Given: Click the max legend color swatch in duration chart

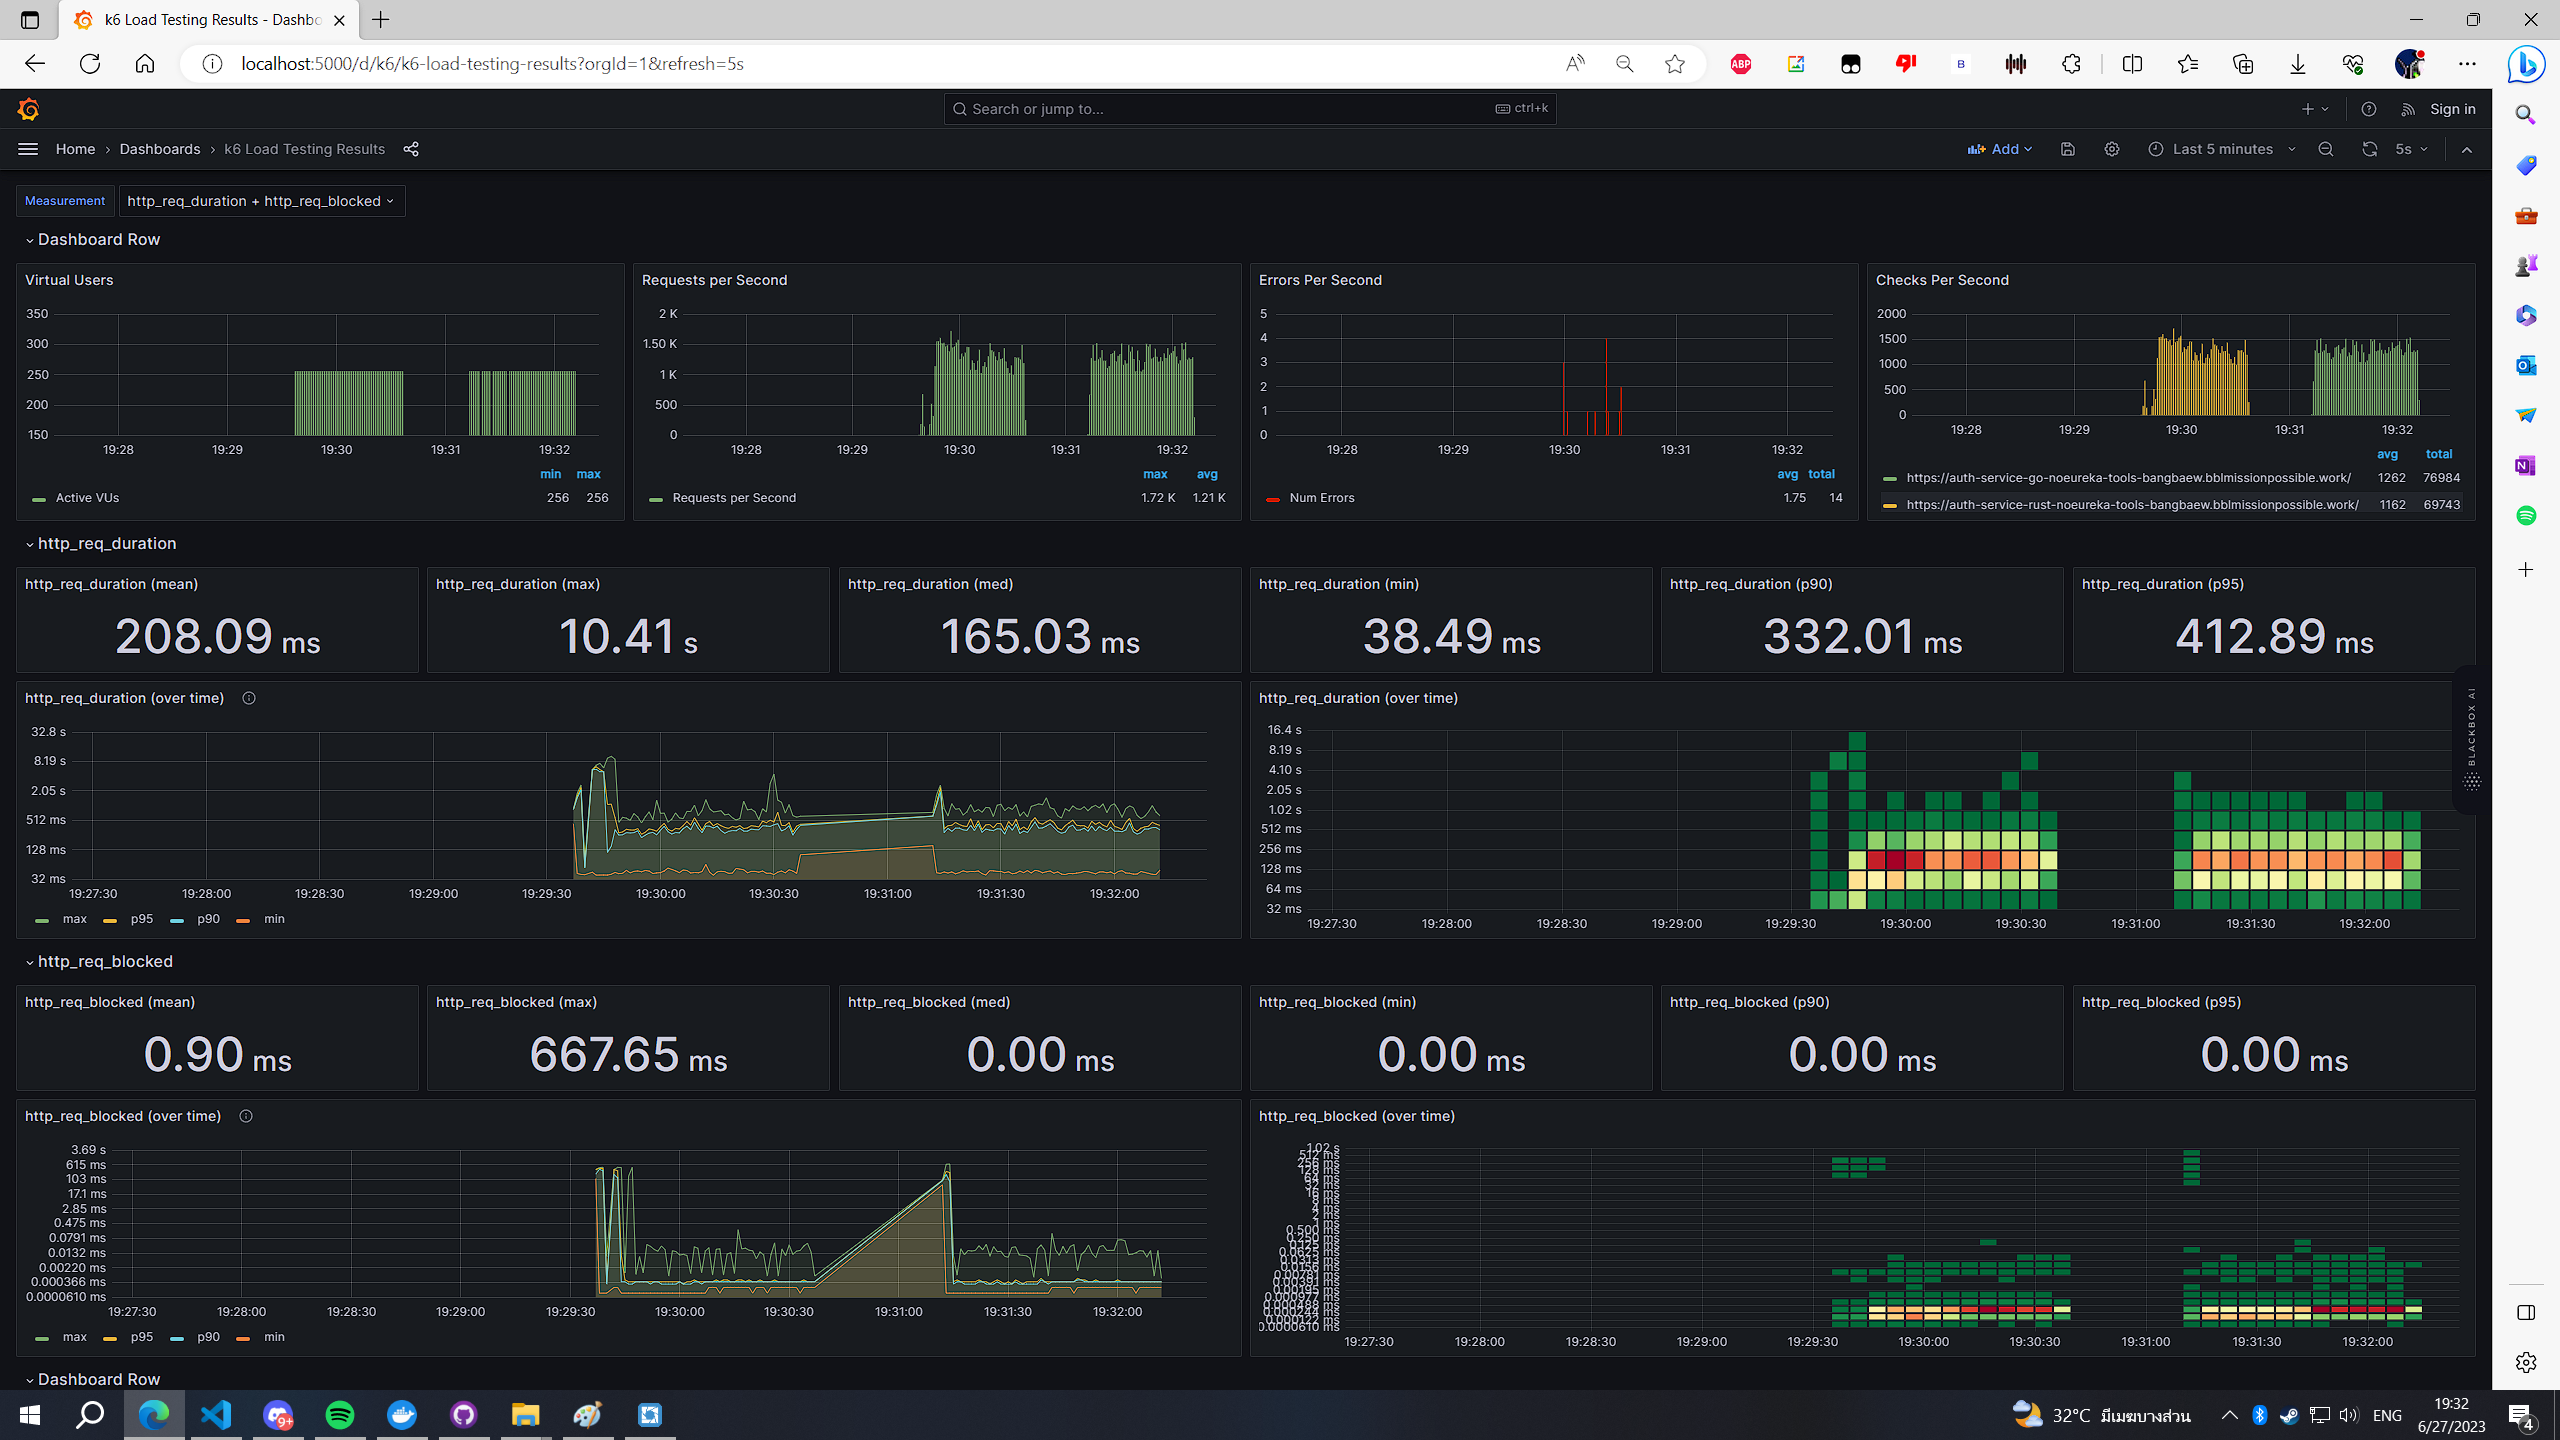Looking at the screenshot, I should coord(42,920).
